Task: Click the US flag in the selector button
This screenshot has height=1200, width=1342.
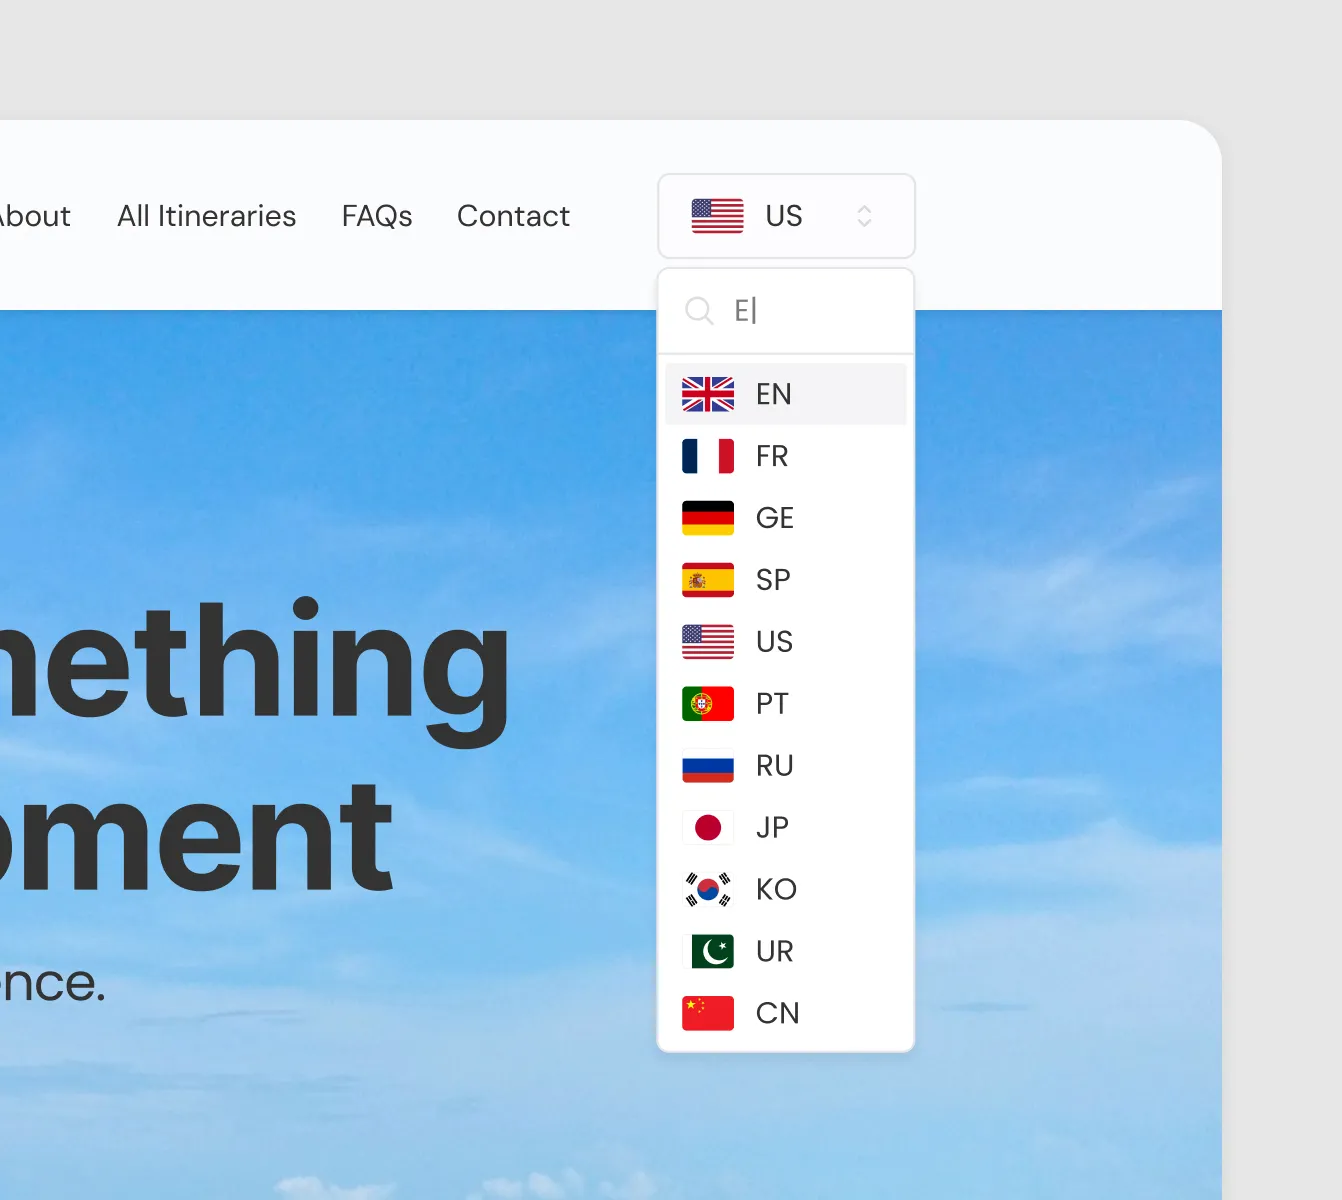Action: pyautogui.click(x=717, y=216)
